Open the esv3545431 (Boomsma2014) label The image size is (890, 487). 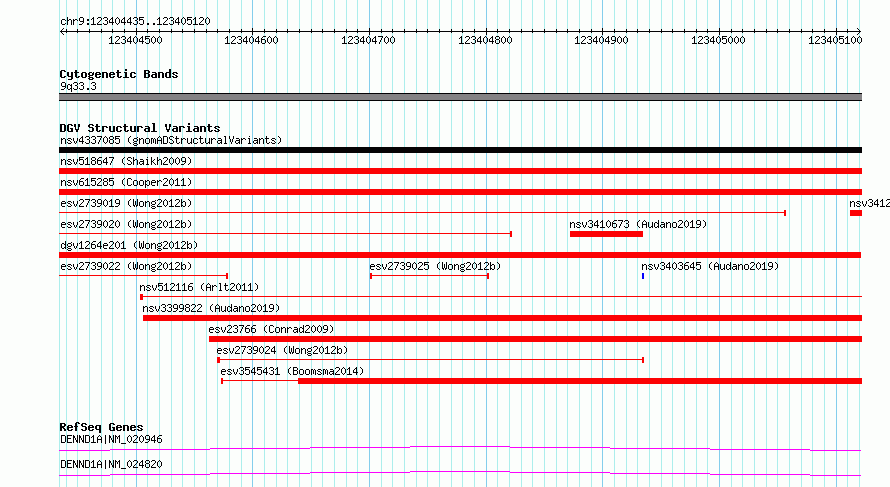[292, 371]
